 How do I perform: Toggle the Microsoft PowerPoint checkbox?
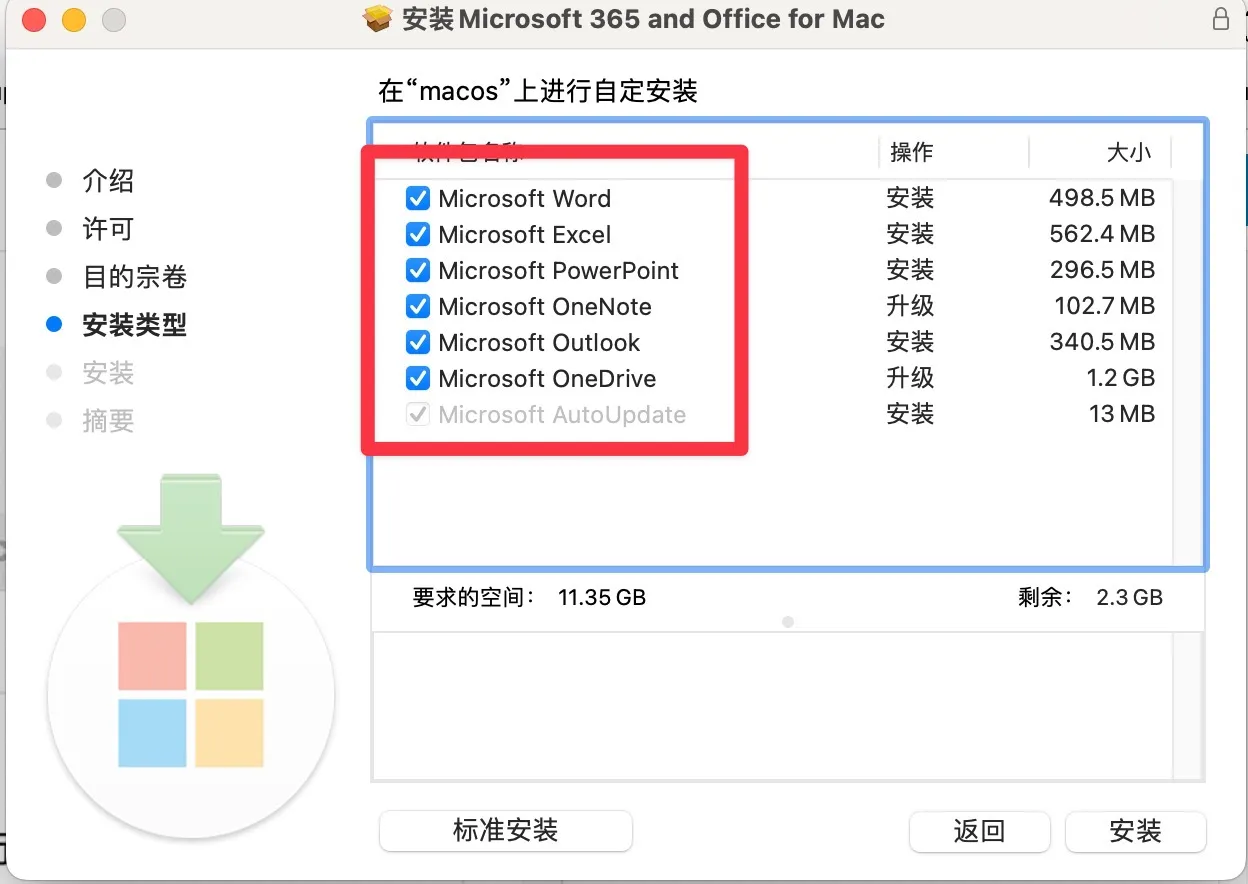418,270
